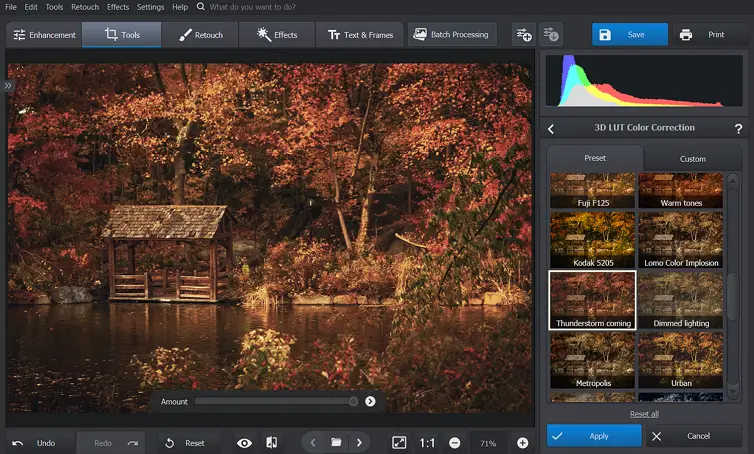Click the 71% zoom level field
This screenshot has height=454, width=754.
click(x=488, y=443)
